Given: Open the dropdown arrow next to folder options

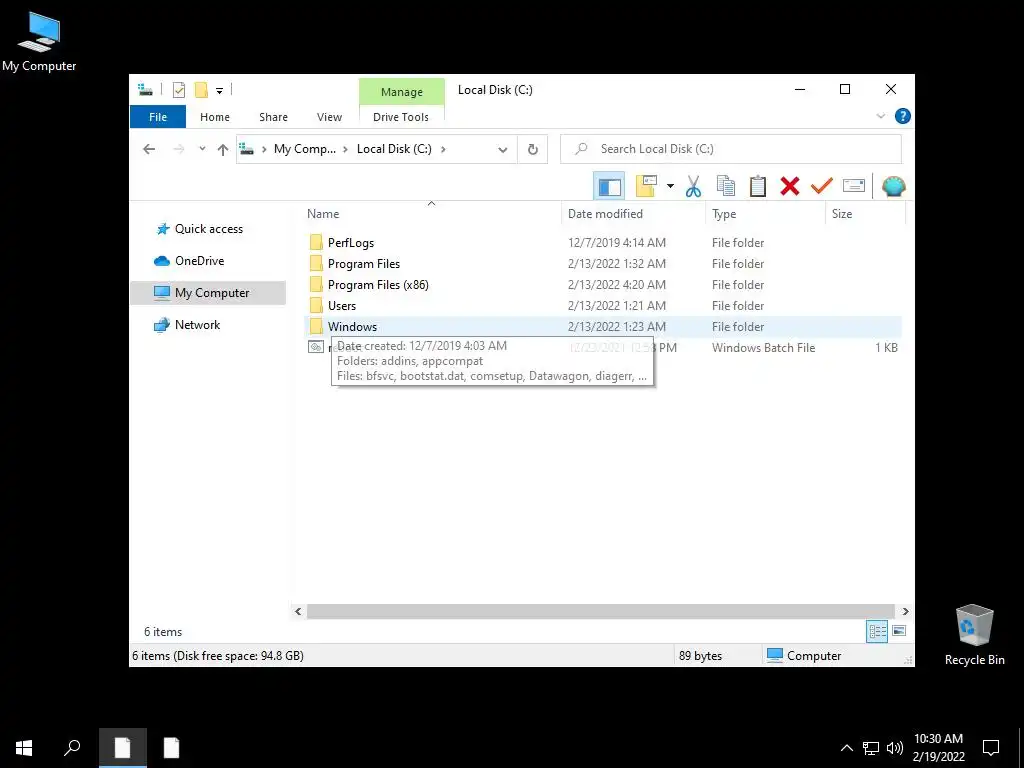Looking at the screenshot, I should 670,186.
